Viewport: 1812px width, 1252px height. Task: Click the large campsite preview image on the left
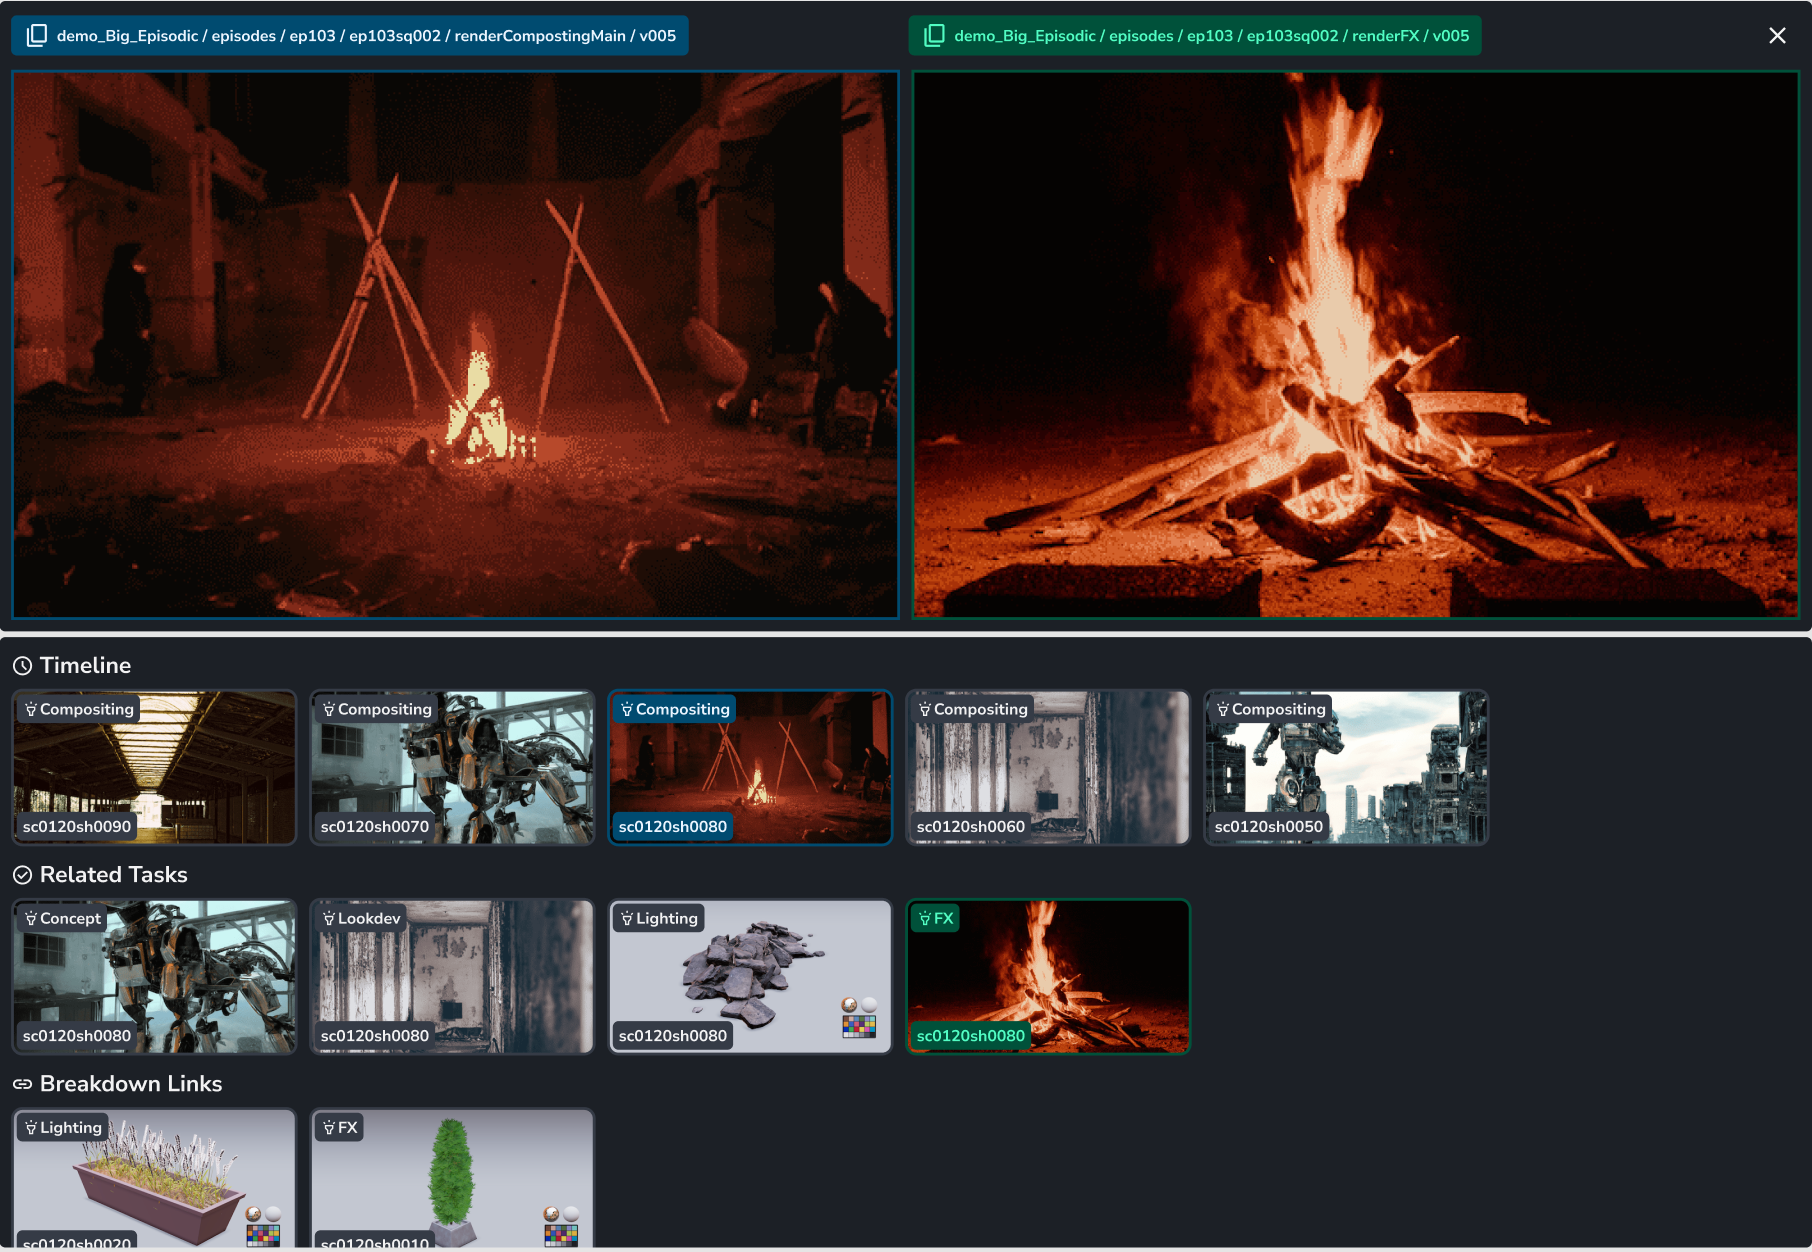455,345
